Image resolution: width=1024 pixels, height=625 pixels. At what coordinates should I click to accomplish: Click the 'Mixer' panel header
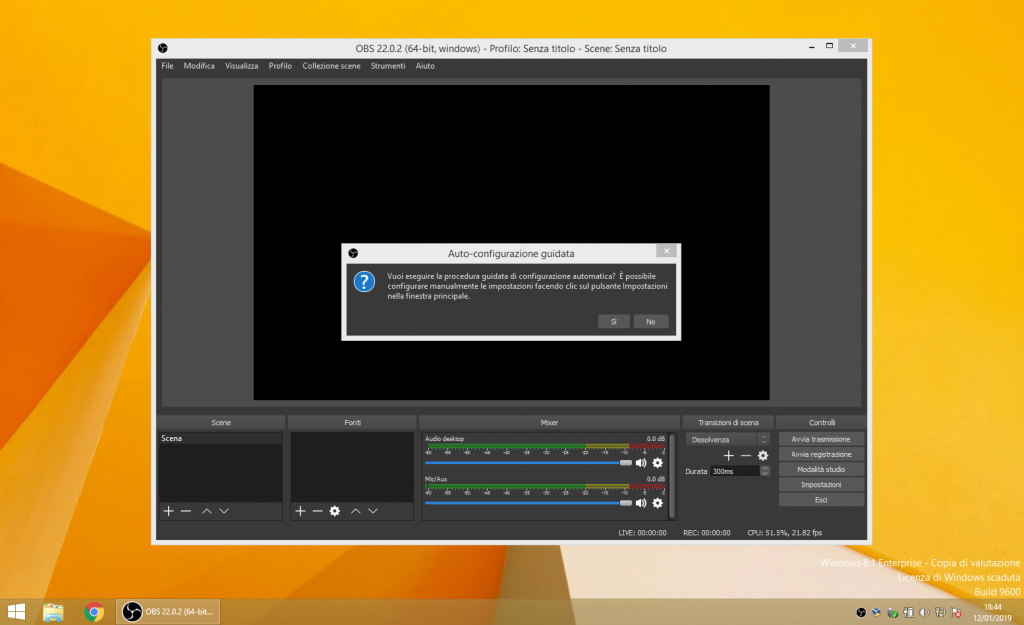click(549, 423)
